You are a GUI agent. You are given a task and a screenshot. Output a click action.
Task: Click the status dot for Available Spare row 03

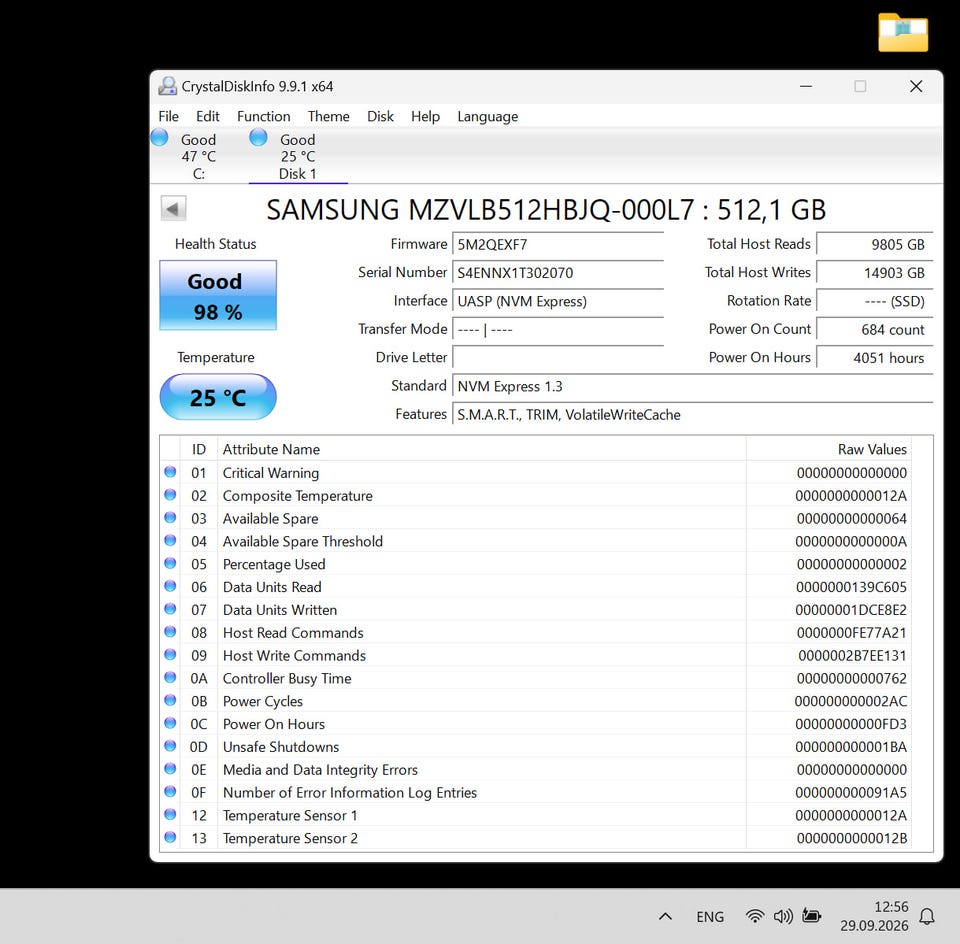click(x=170, y=518)
